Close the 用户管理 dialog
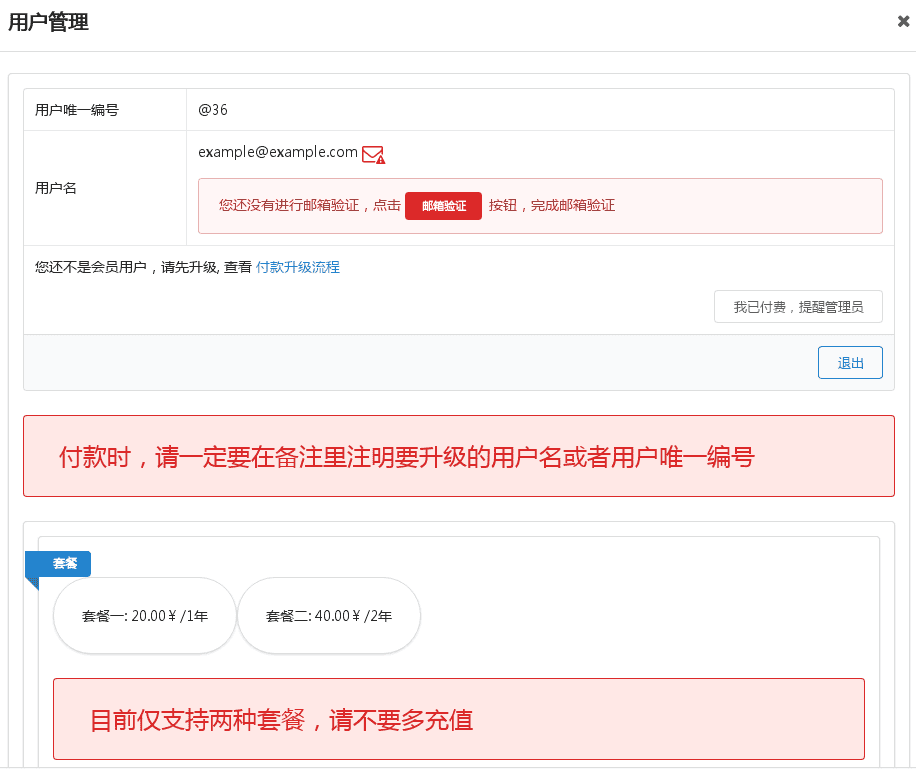This screenshot has height=769, width=916. (903, 22)
